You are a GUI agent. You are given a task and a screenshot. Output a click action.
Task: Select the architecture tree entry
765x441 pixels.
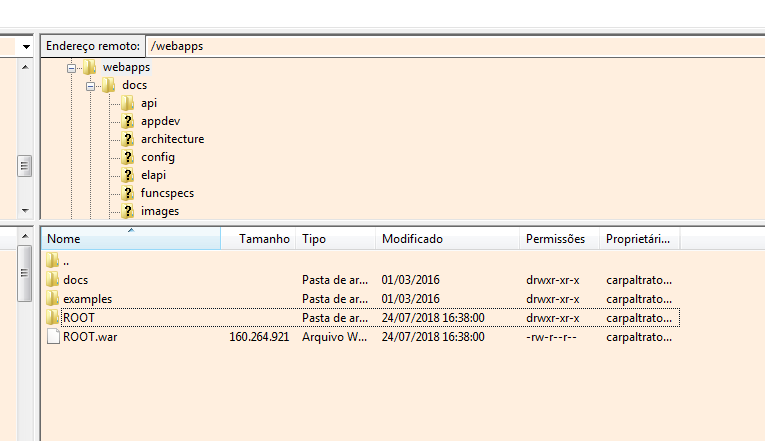click(172, 140)
